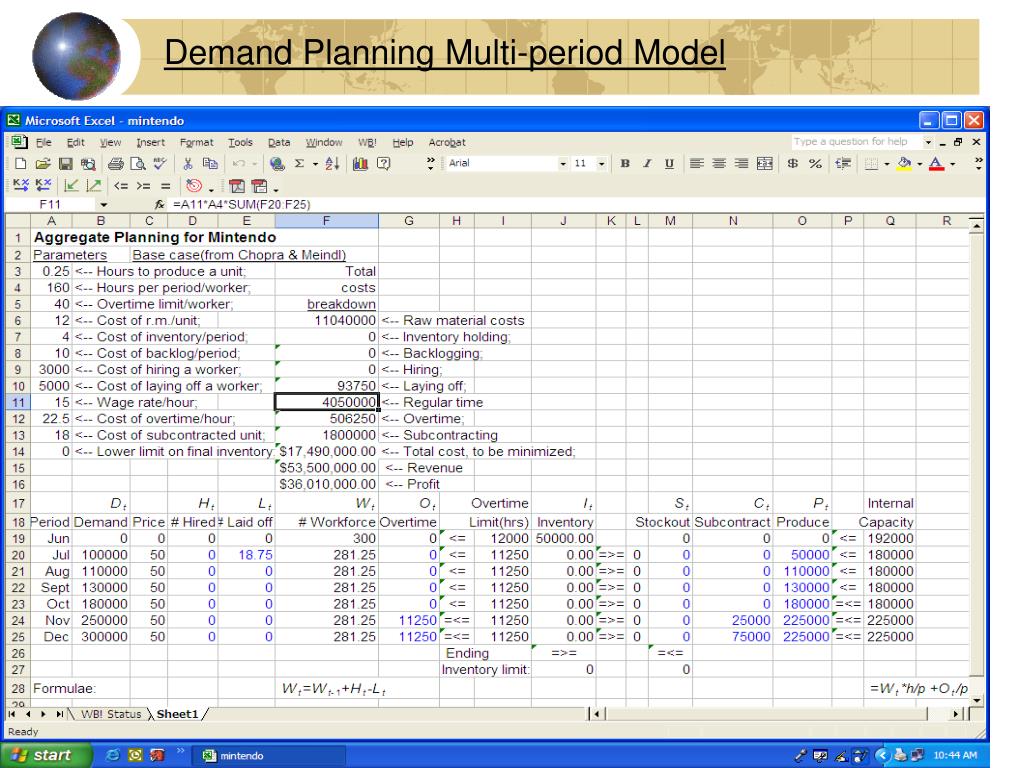Toggle center text alignment
This screenshot has height=768, width=1024.
tap(719, 163)
